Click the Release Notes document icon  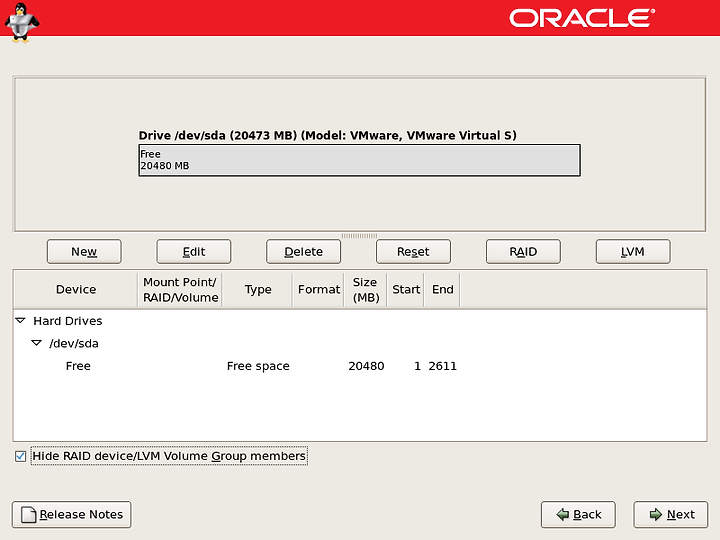coord(29,514)
